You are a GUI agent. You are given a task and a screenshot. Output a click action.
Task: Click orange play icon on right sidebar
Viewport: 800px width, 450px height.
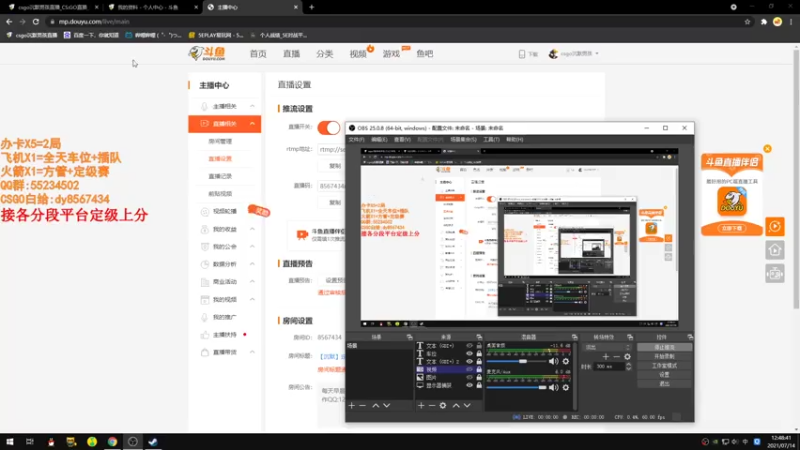pos(774,226)
